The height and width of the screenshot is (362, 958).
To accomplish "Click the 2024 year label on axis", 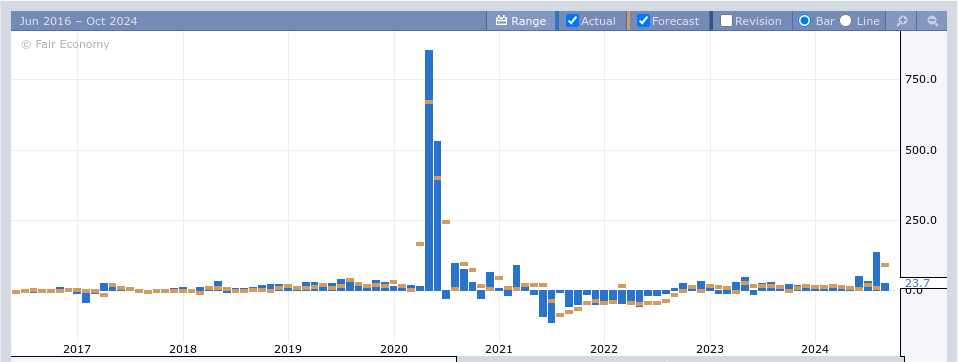I will [x=815, y=349].
